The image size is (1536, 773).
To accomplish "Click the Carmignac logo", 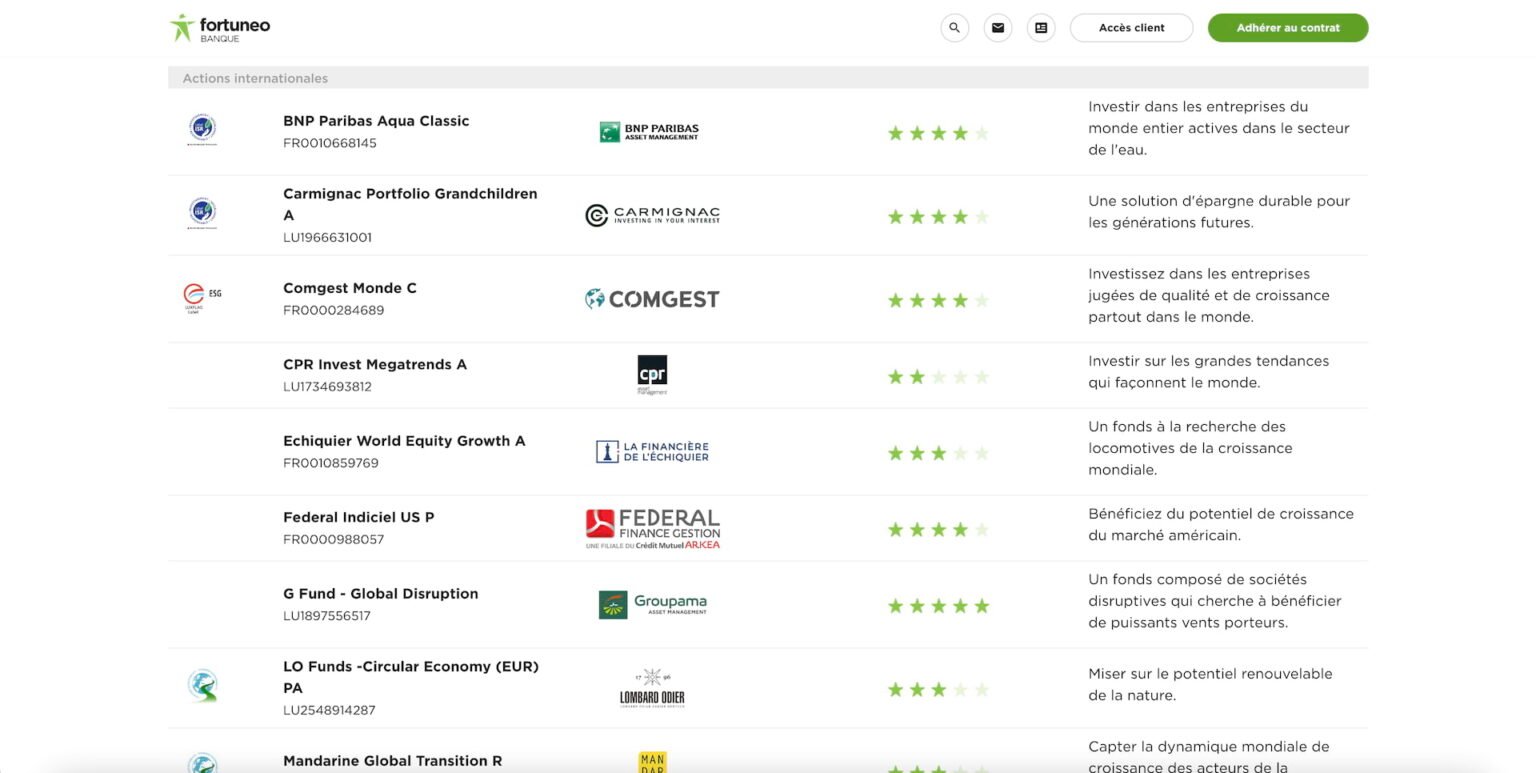I will [652, 215].
